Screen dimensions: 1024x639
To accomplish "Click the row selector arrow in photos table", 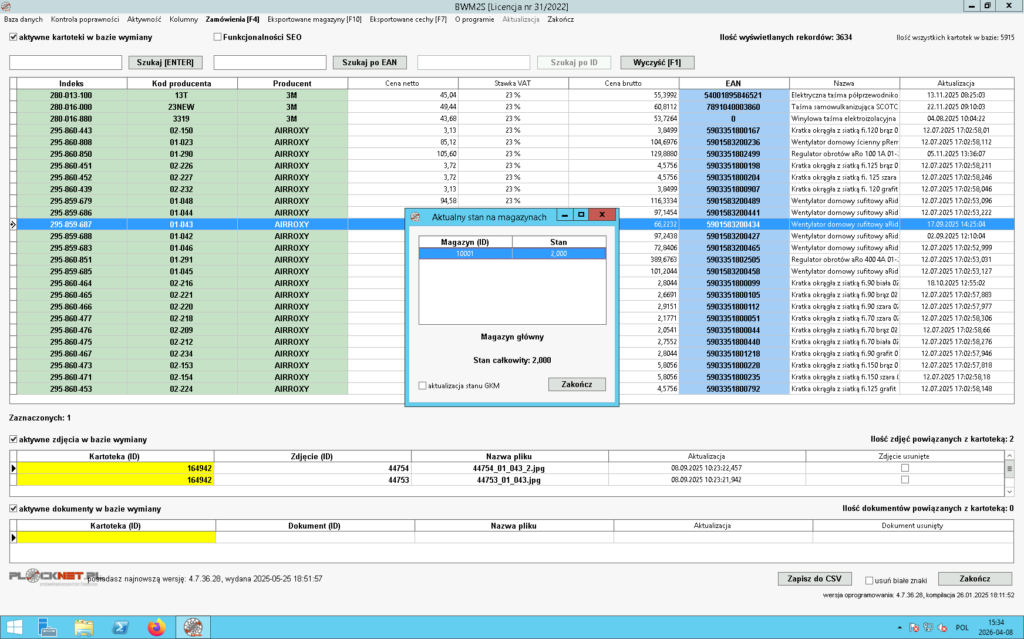I will pyautogui.click(x=13, y=468).
